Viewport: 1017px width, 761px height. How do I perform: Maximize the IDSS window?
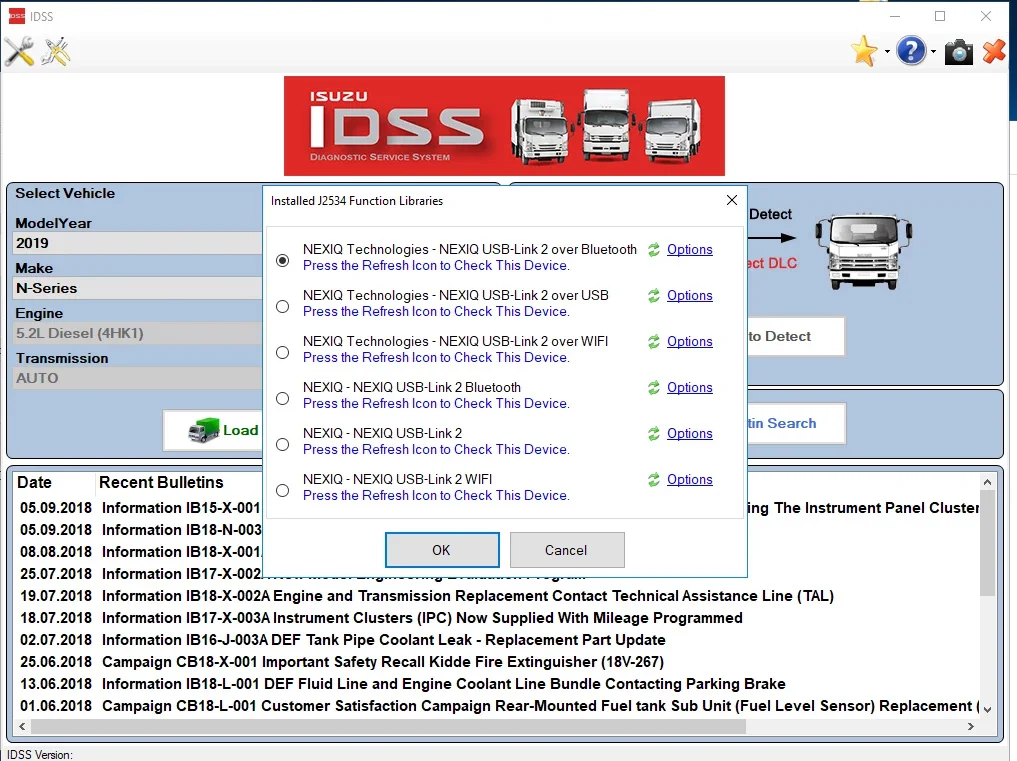click(940, 16)
